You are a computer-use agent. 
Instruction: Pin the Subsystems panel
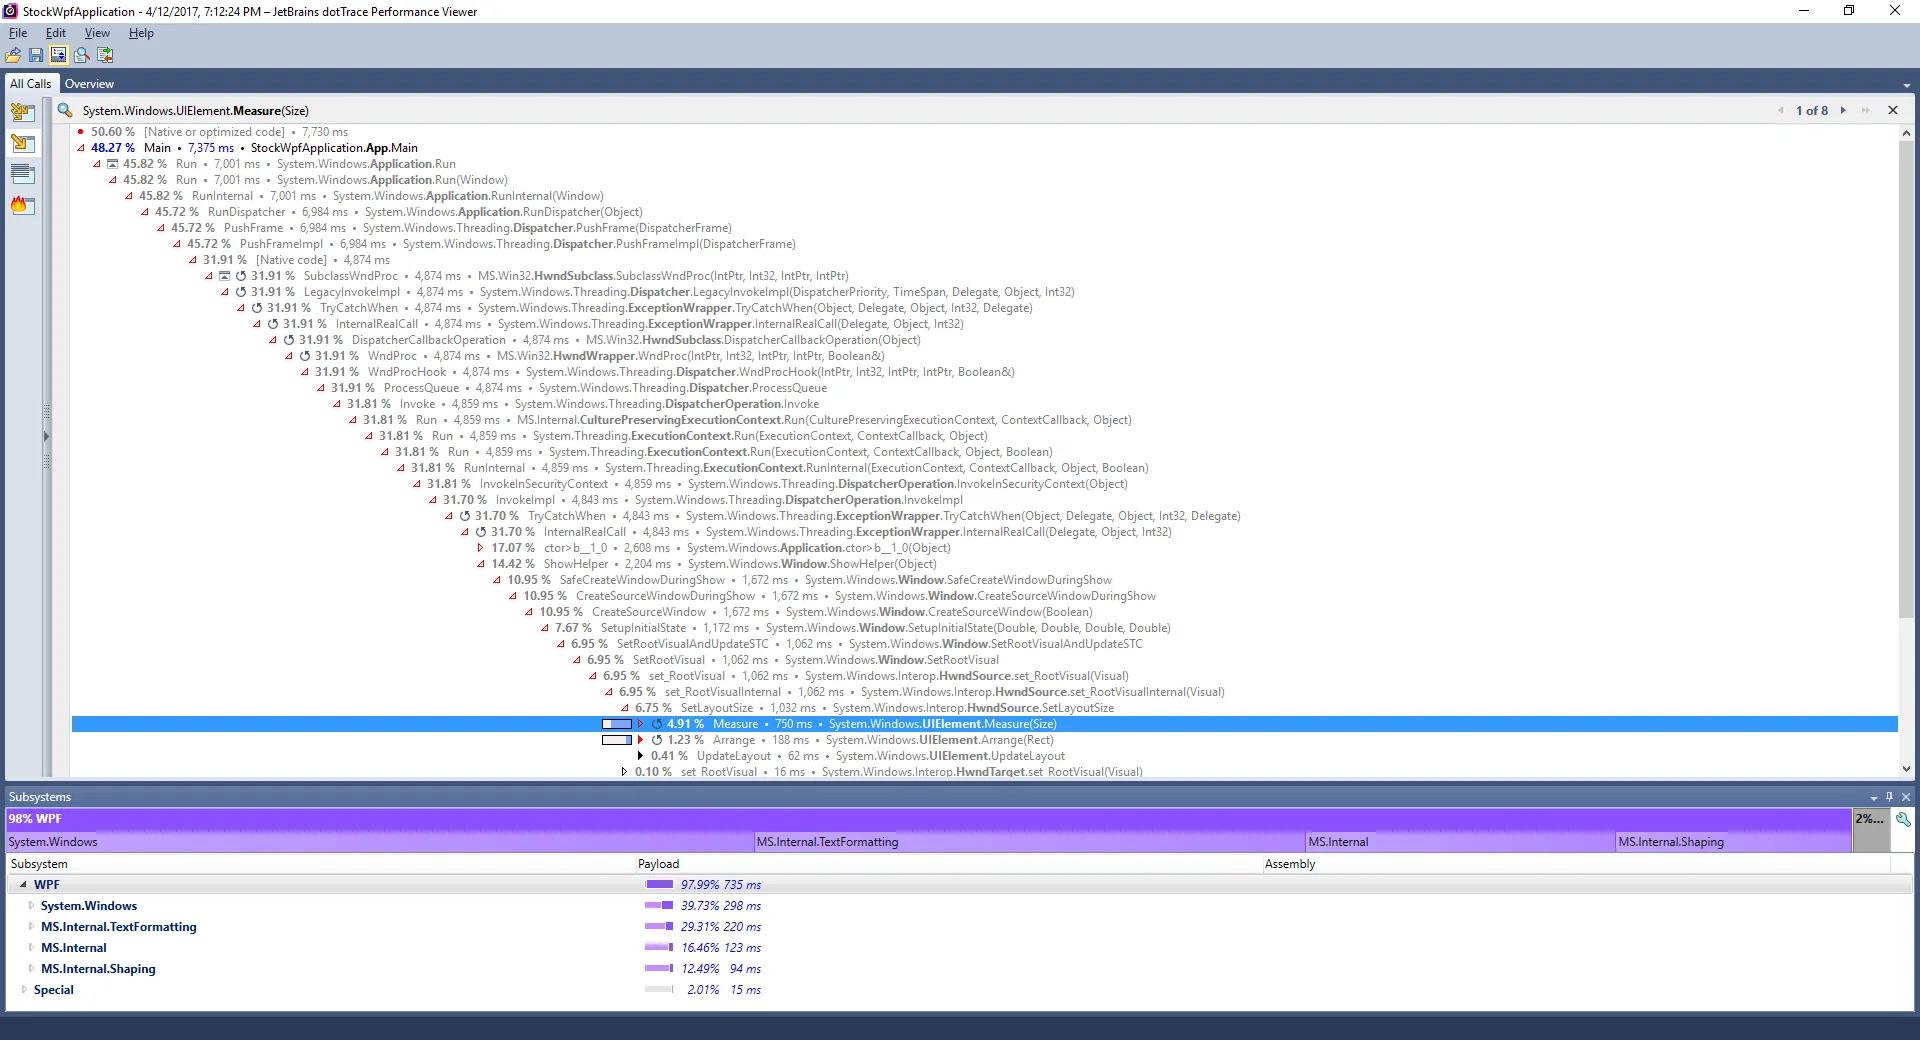pos(1889,797)
